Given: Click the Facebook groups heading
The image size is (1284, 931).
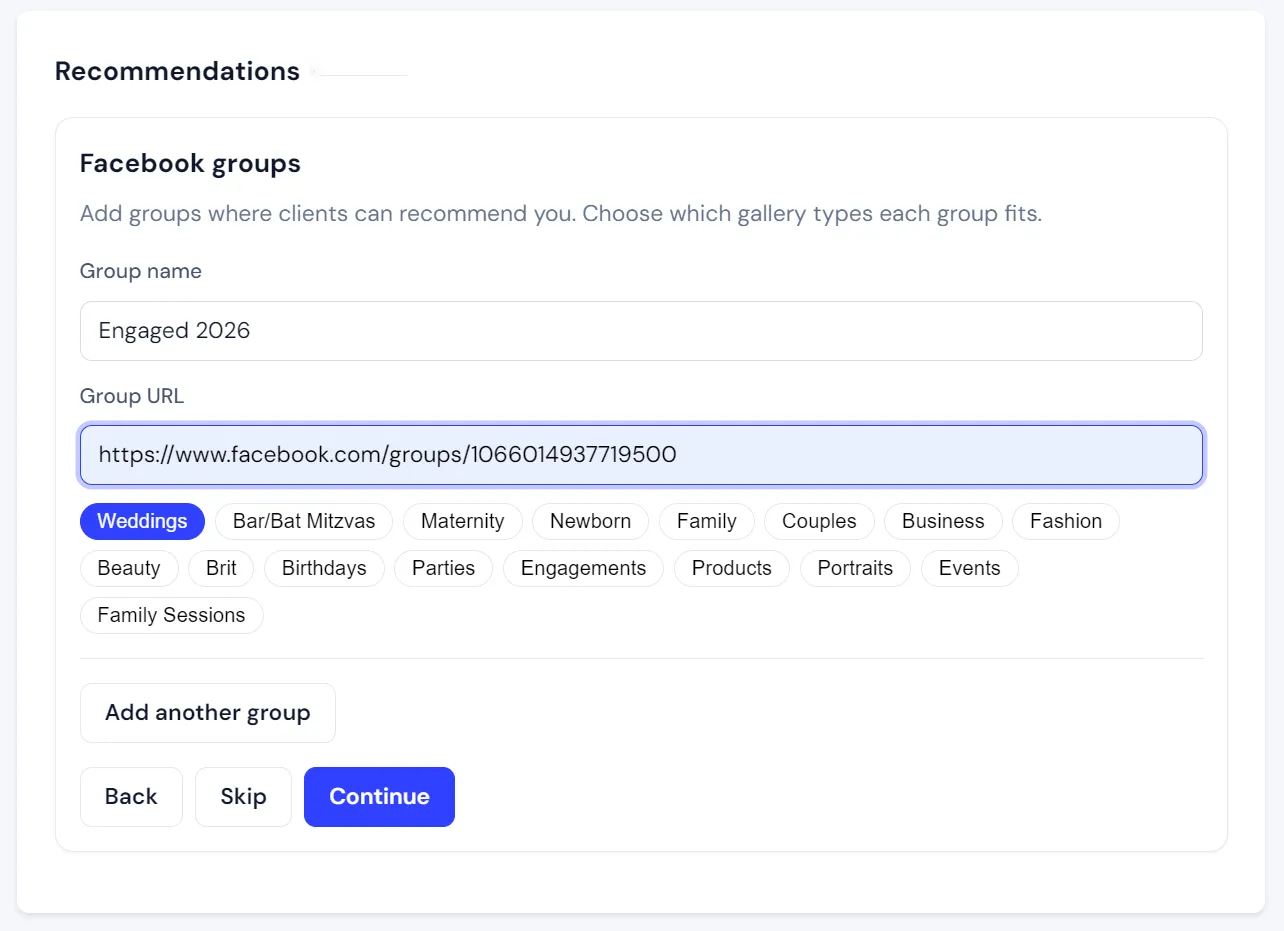Looking at the screenshot, I should (190, 163).
